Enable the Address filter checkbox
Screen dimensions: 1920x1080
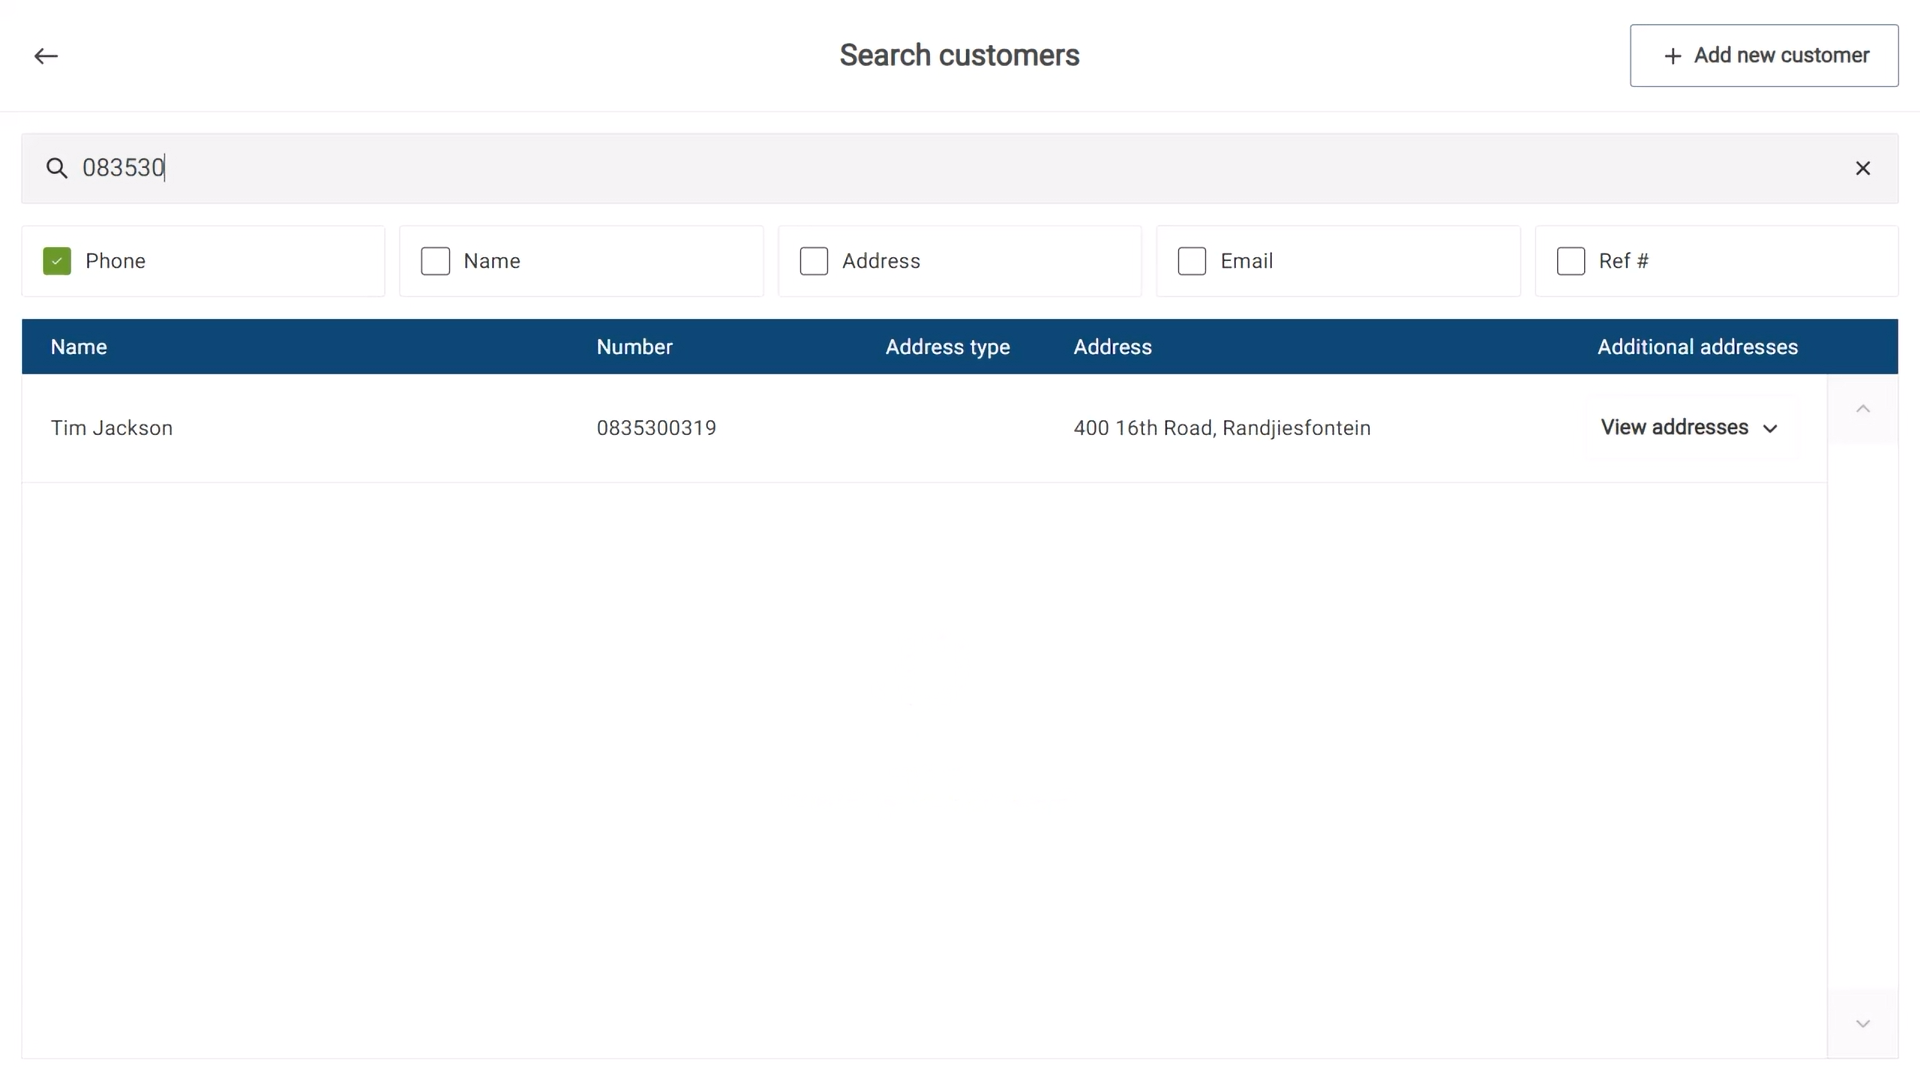[814, 261]
